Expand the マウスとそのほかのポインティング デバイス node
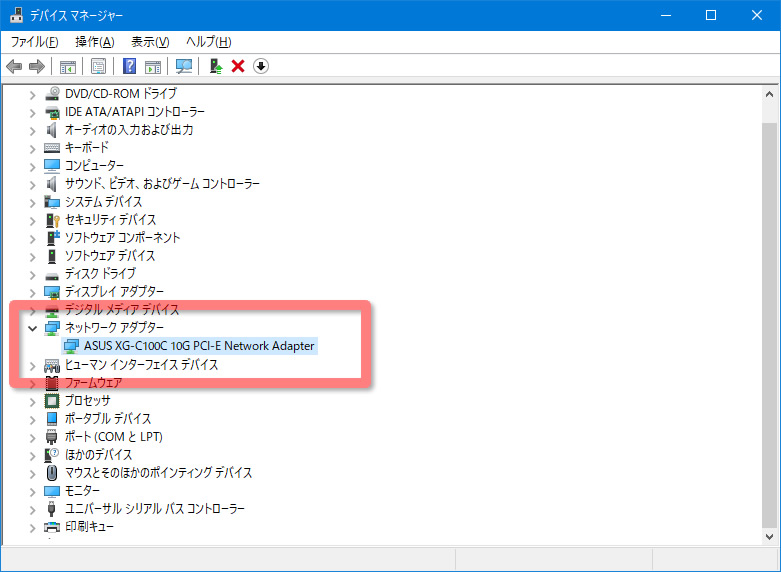 point(32,474)
